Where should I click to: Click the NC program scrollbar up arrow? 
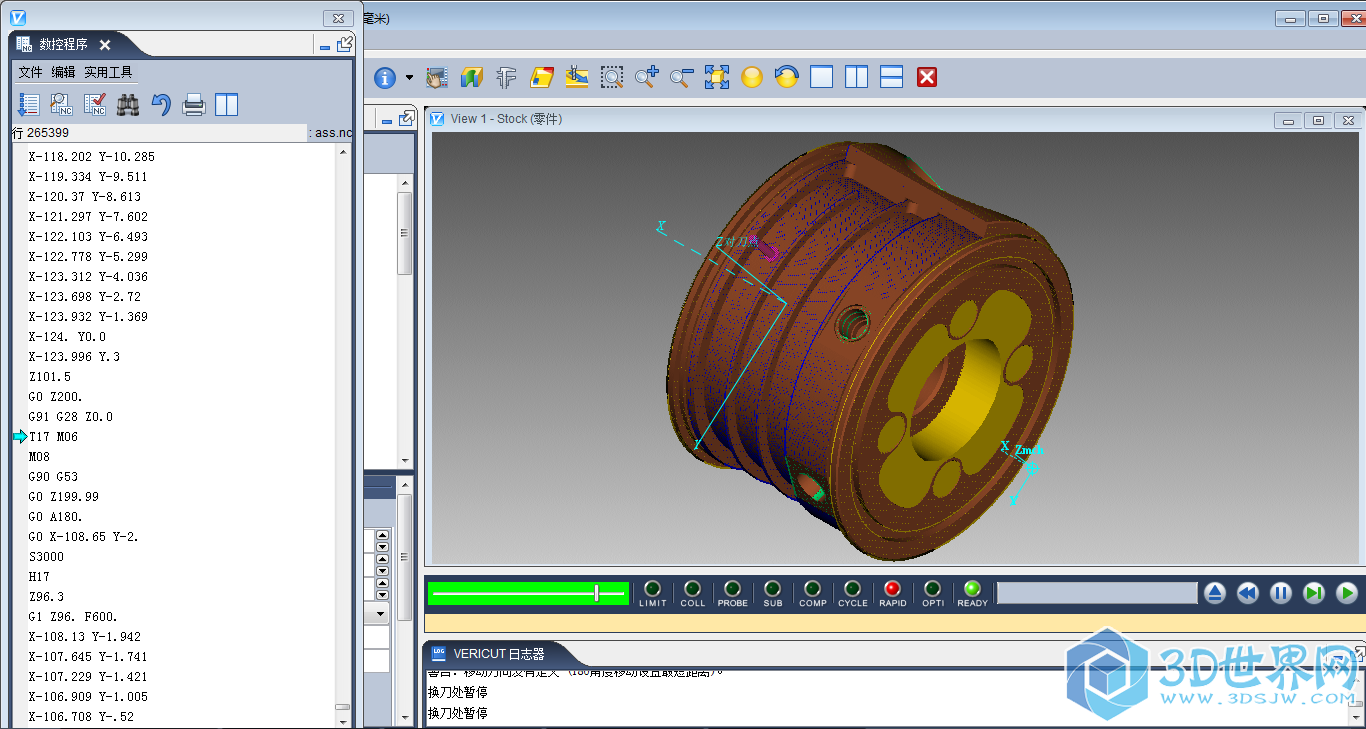[343, 153]
